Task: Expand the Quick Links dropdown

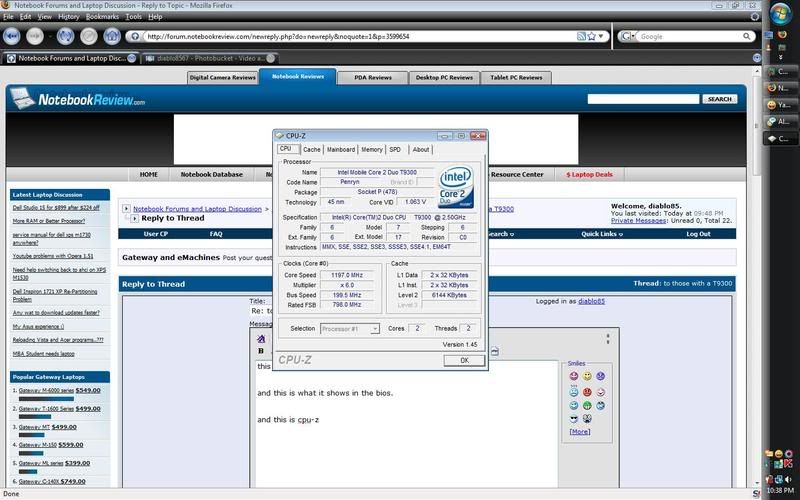Action: 602,234
